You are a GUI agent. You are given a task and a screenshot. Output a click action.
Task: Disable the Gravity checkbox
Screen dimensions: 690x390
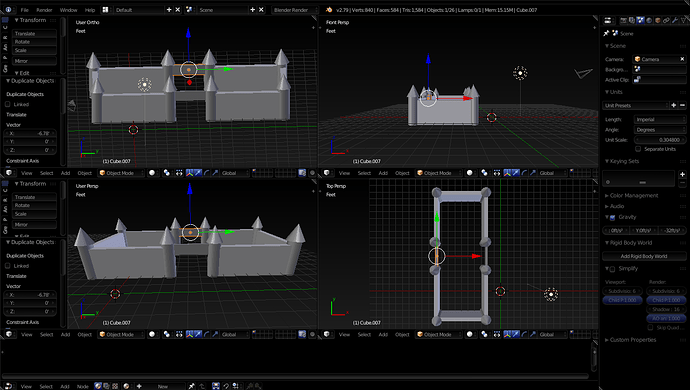tap(613, 217)
